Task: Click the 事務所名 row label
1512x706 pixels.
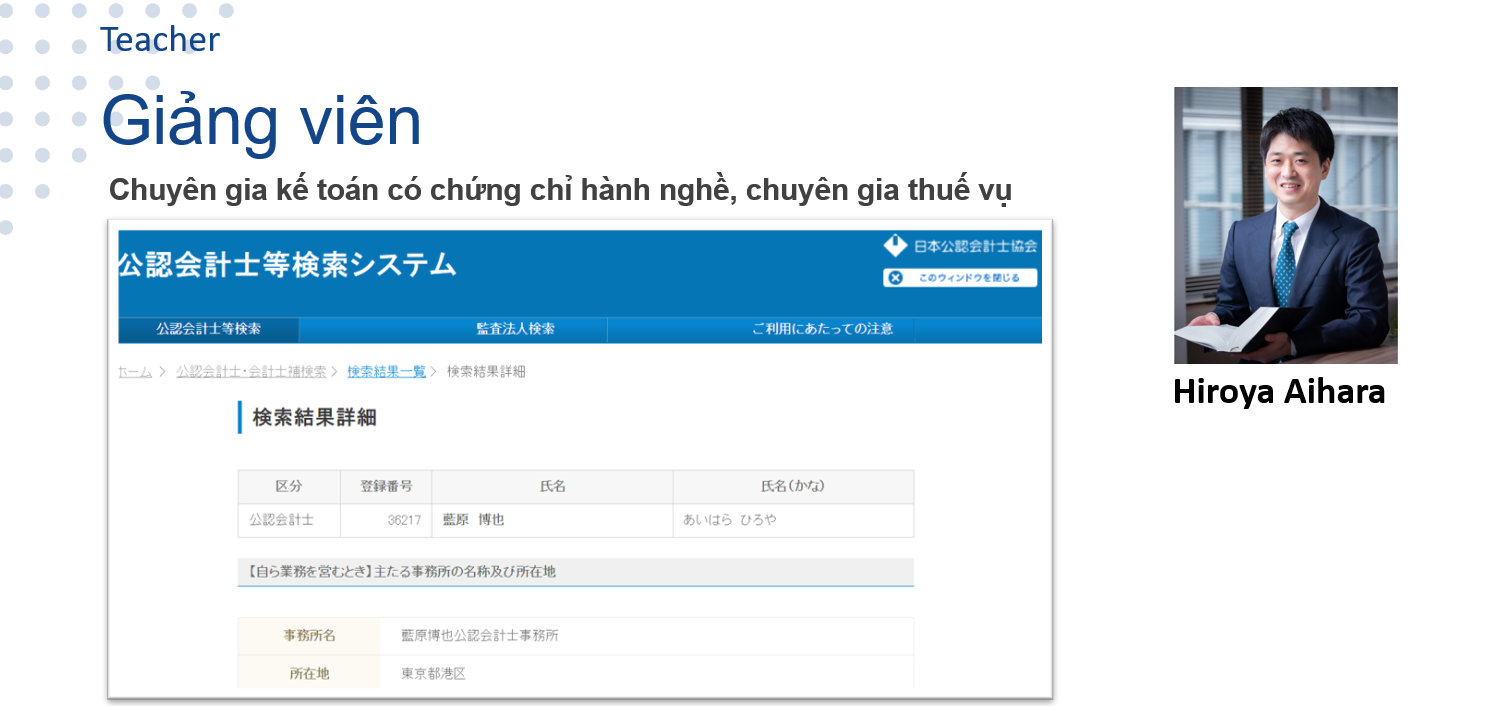Action: click(x=309, y=636)
